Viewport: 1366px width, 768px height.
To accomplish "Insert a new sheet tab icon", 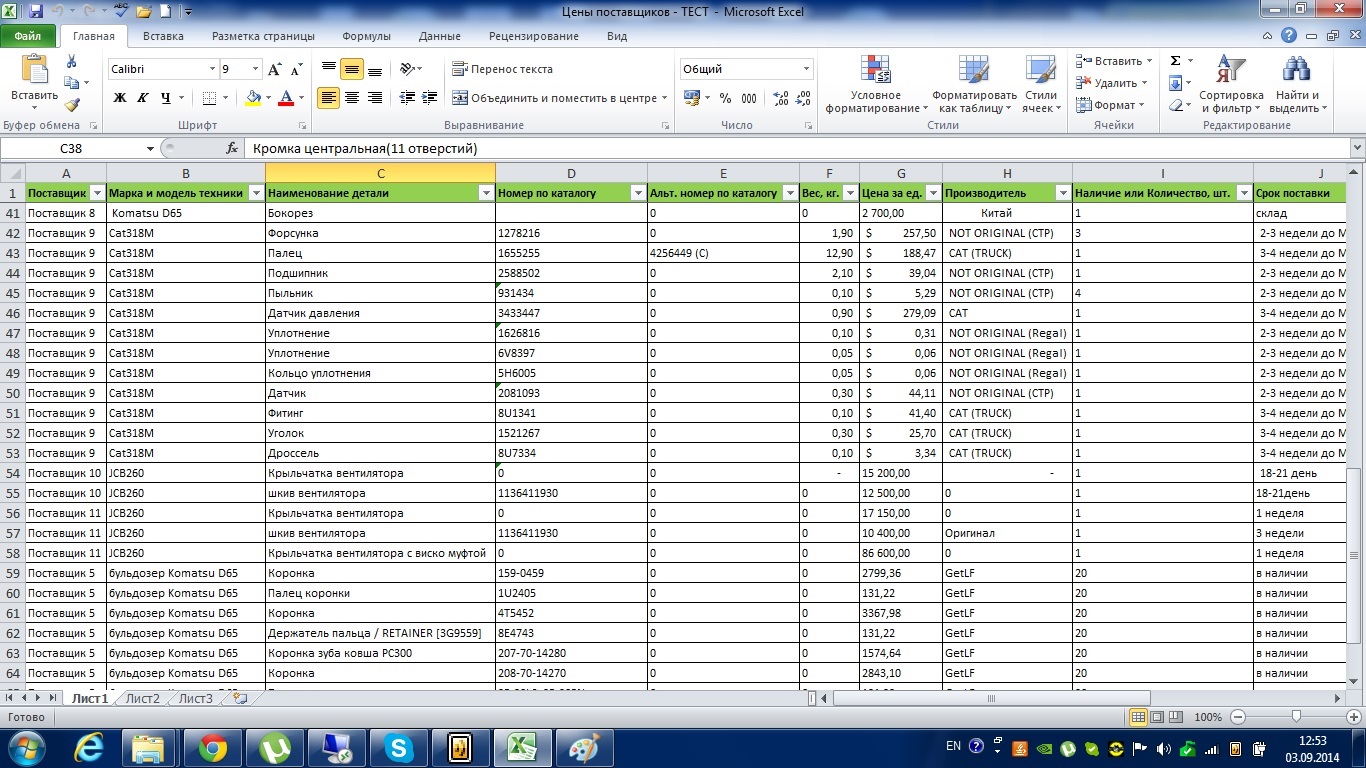I will 239,698.
